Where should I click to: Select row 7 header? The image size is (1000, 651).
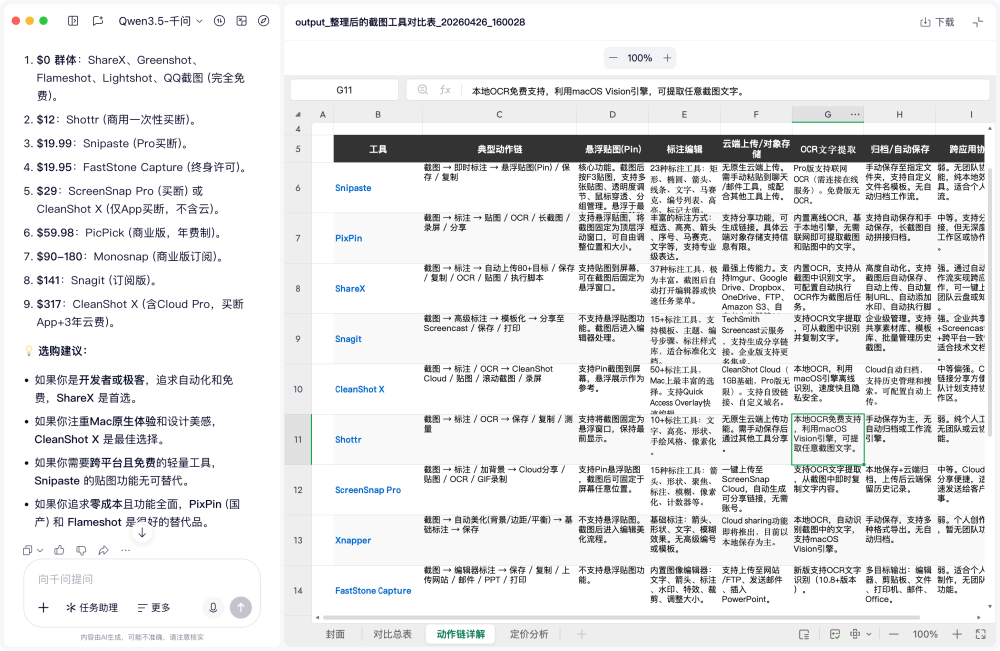point(298,238)
